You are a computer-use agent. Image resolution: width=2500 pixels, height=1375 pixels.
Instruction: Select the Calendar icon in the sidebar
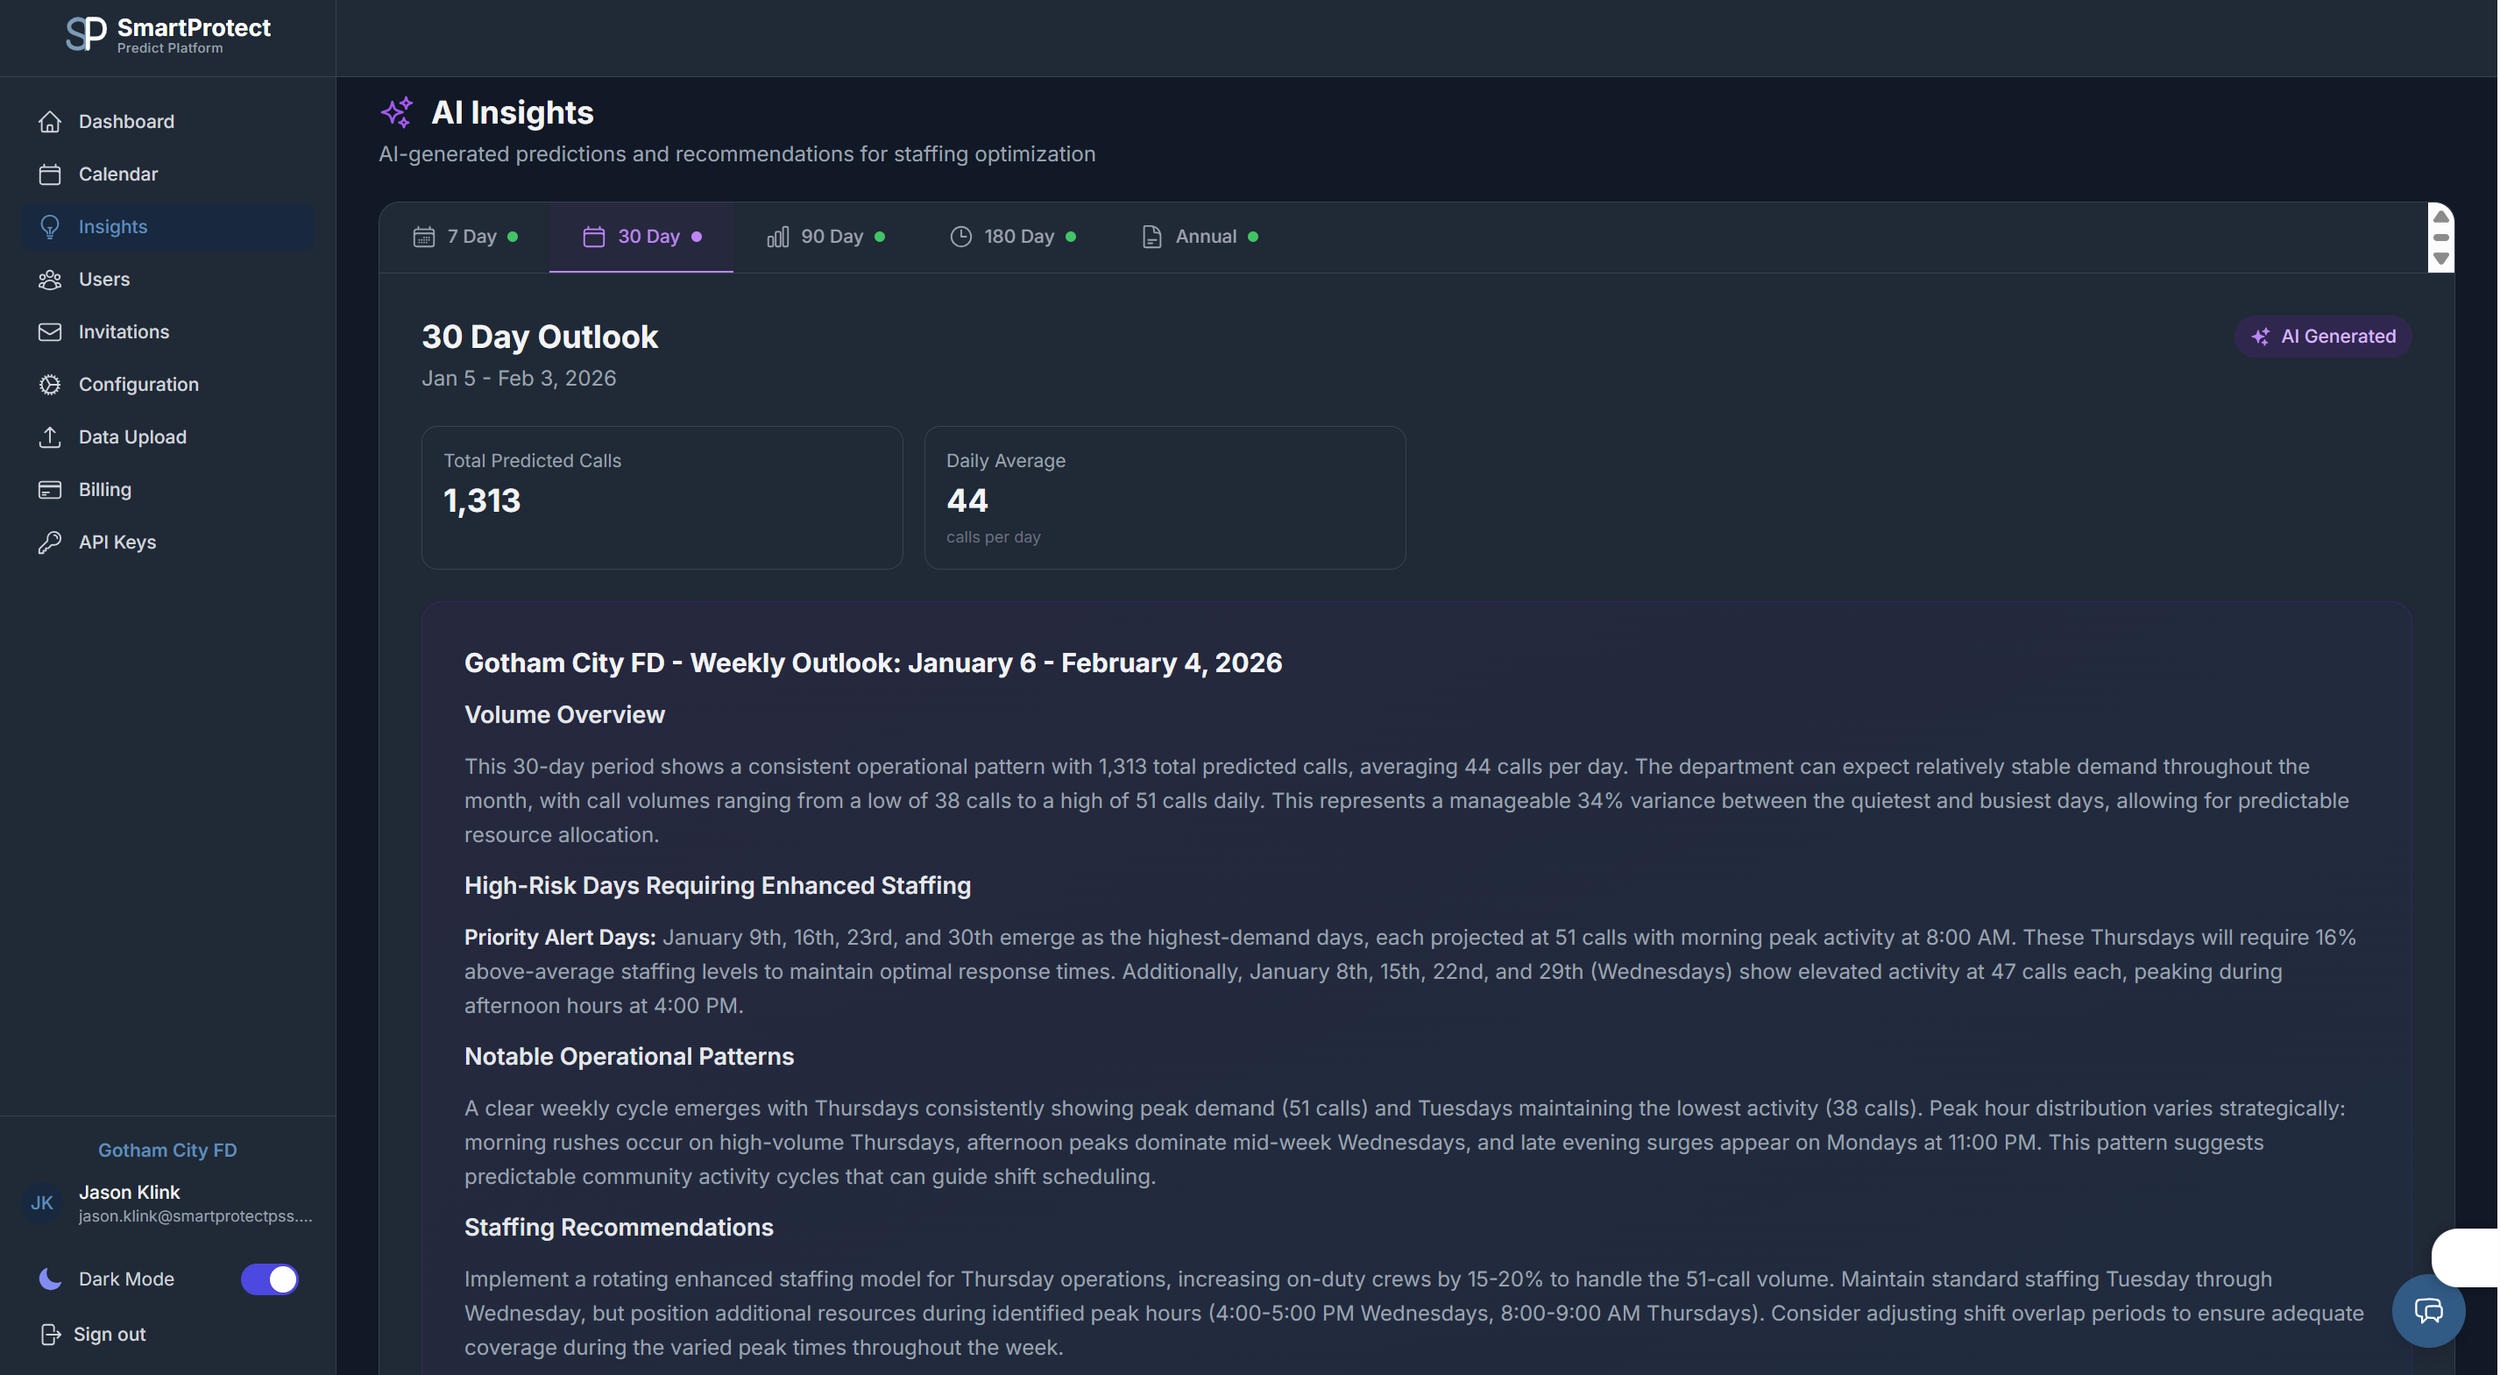coord(51,173)
